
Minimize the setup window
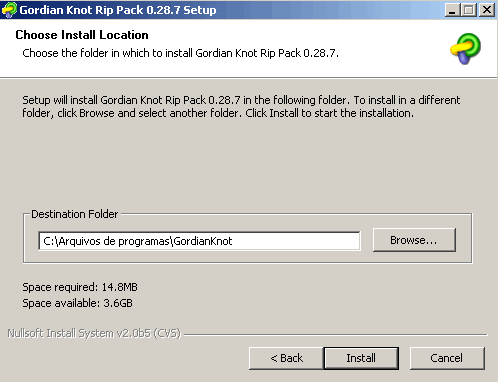tap(452, 10)
